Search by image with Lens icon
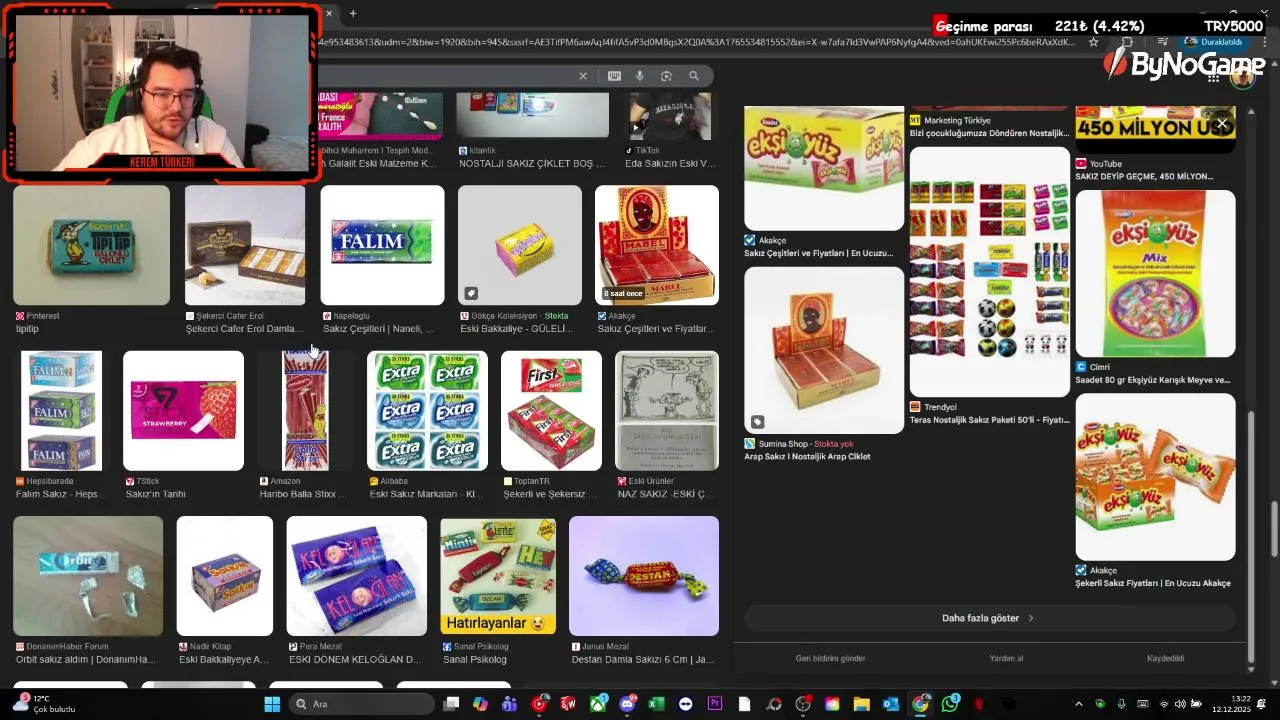1280x720 pixels. pos(666,76)
